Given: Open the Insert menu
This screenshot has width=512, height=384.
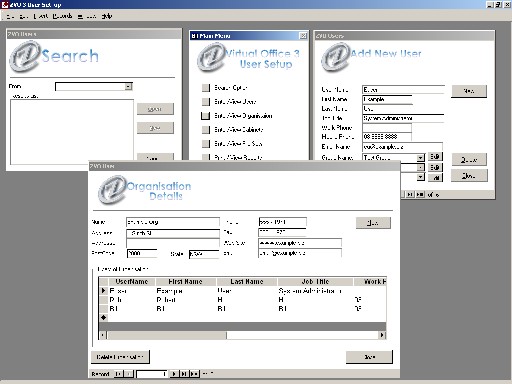Looking at the screenshot, I should 41,16.
